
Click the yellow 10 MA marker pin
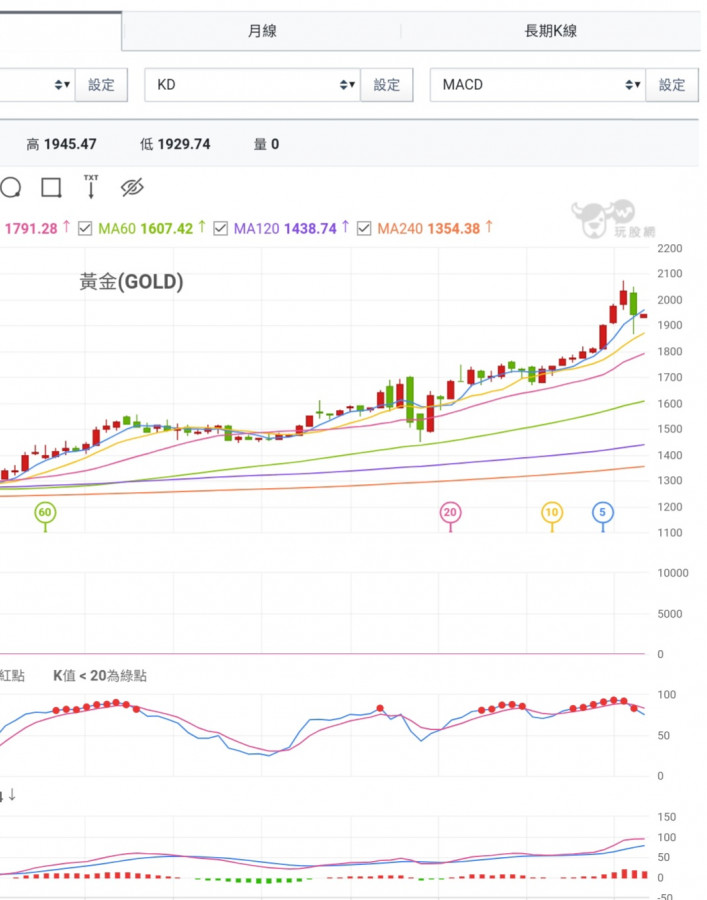[x=552, y=513]
